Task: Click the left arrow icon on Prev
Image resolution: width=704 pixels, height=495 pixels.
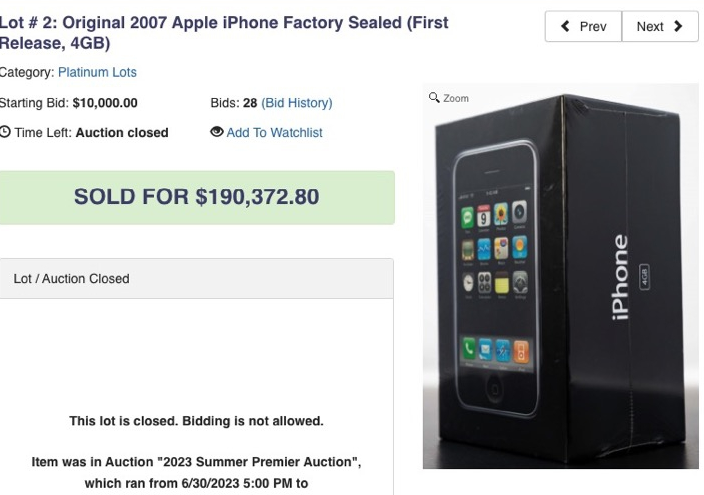Action: click(x=566, y=26)
